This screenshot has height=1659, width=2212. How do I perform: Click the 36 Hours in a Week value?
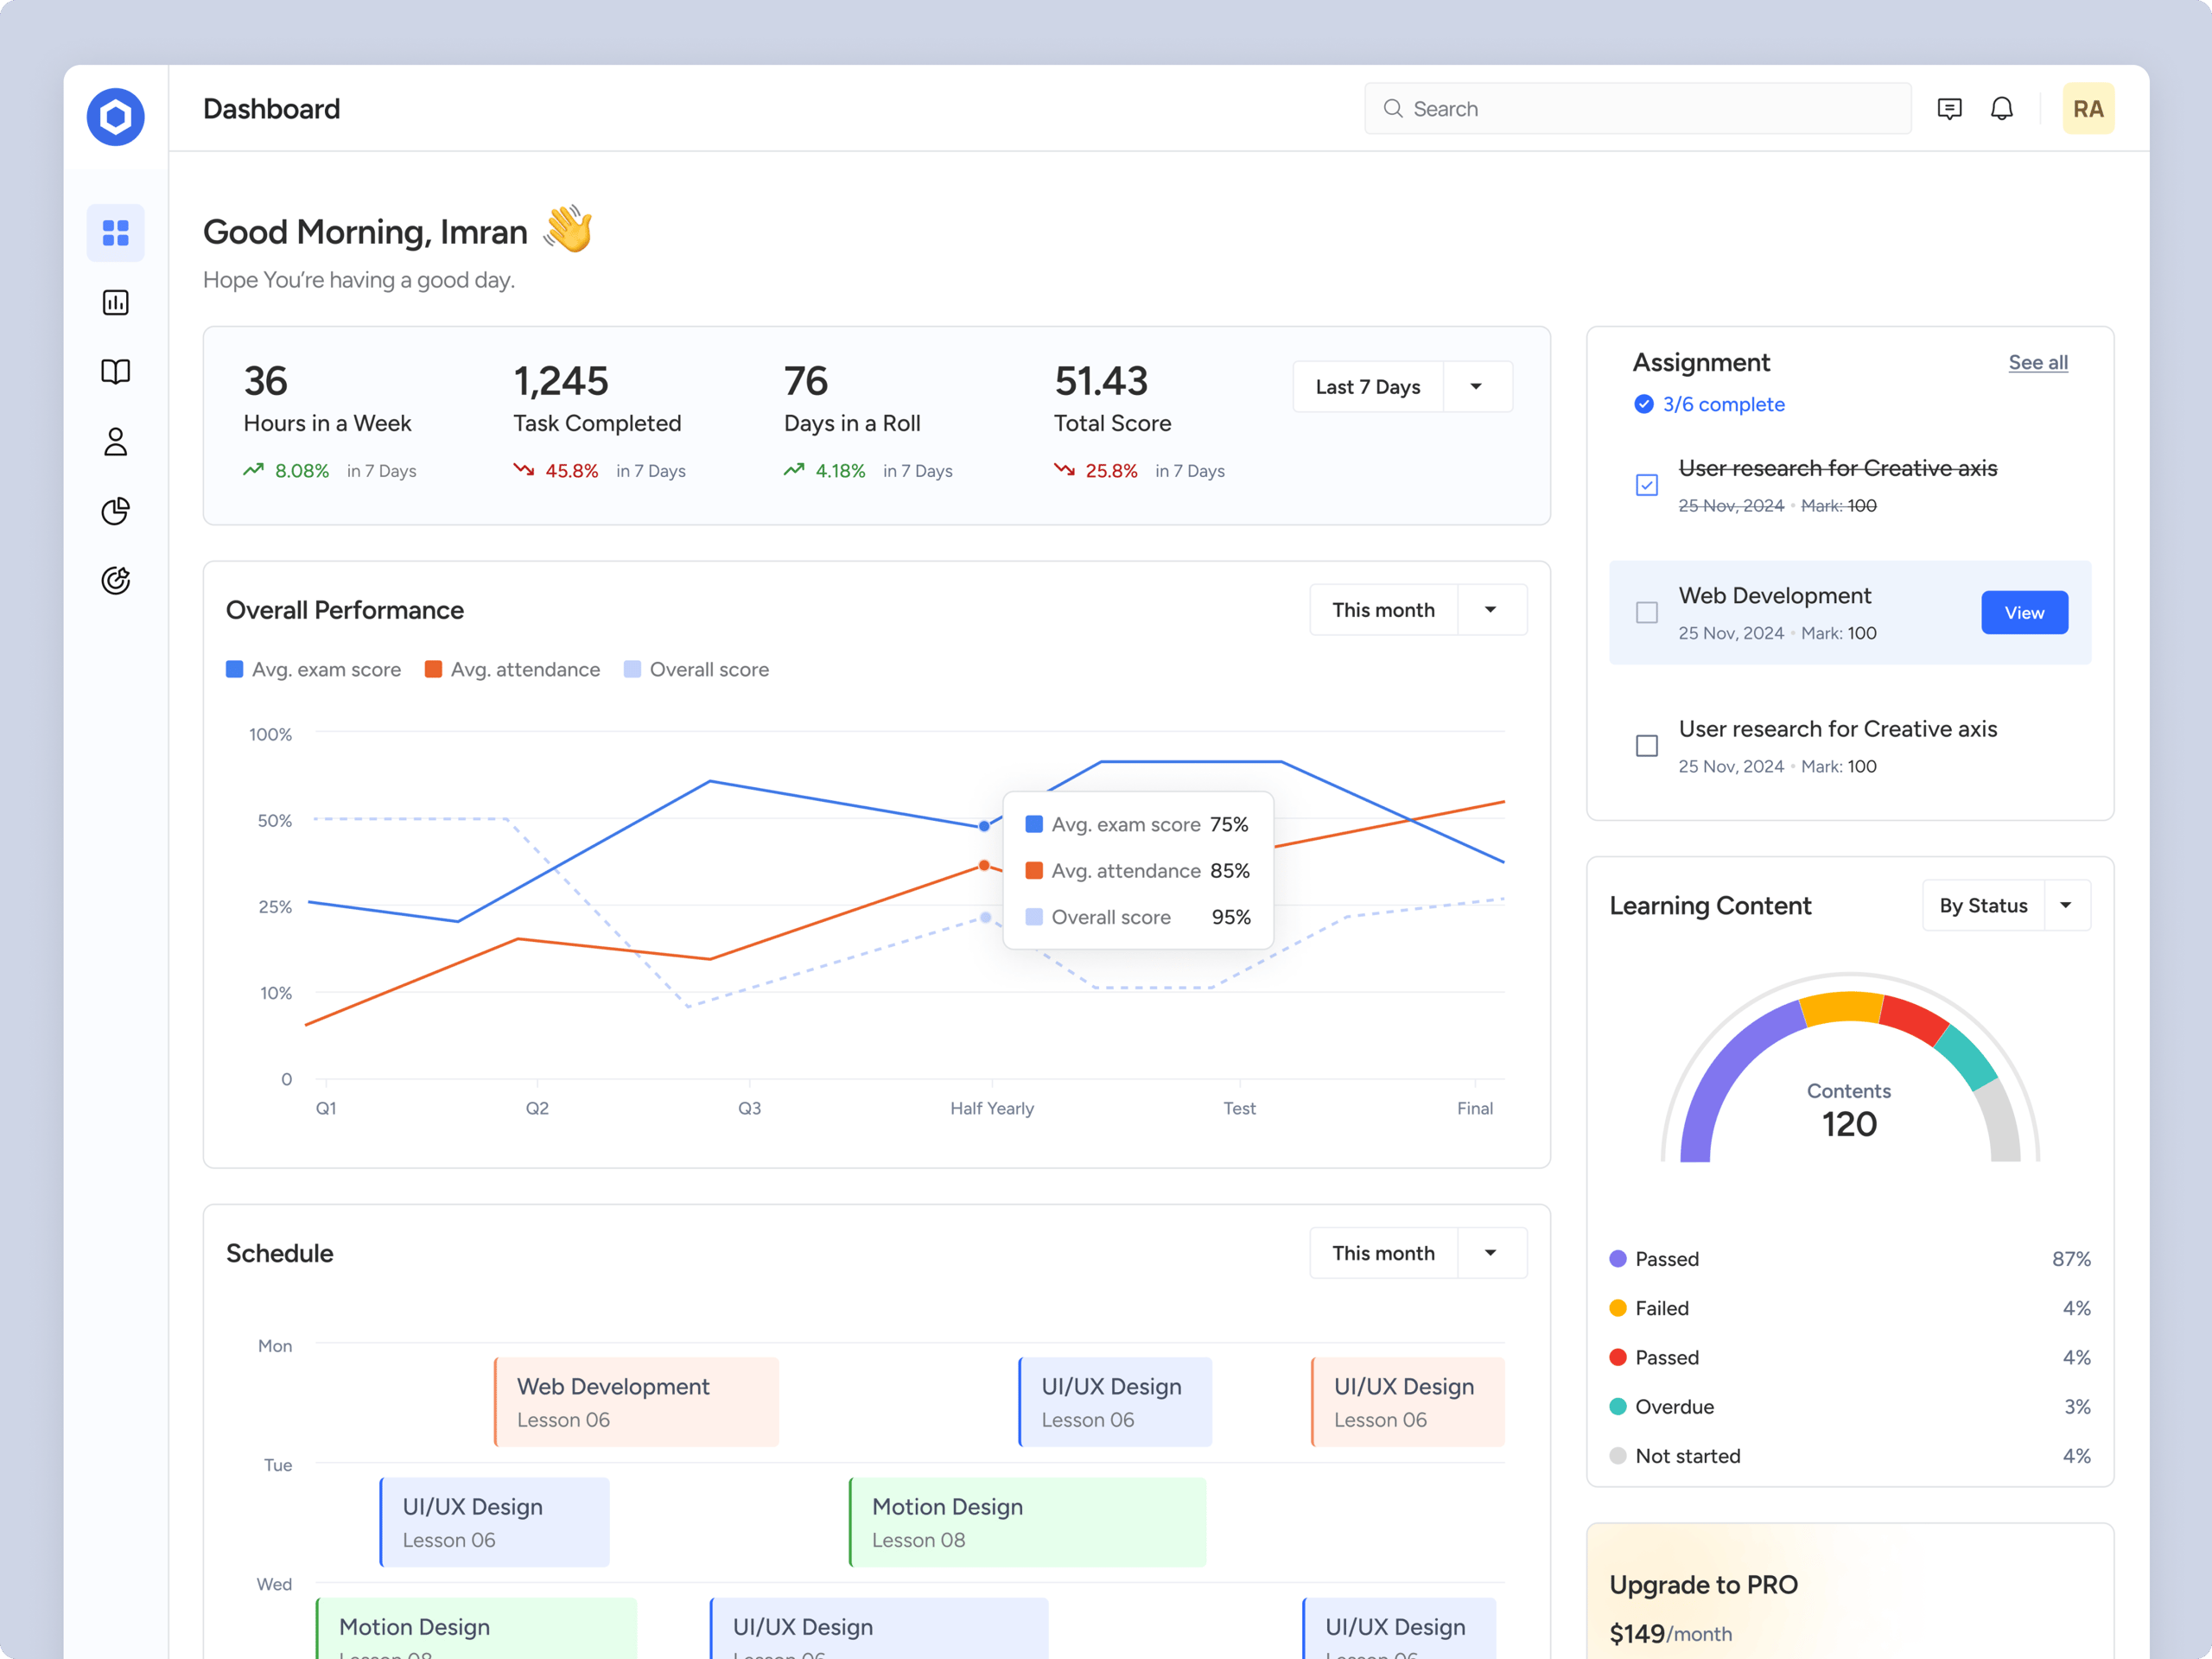click(266, 381)
